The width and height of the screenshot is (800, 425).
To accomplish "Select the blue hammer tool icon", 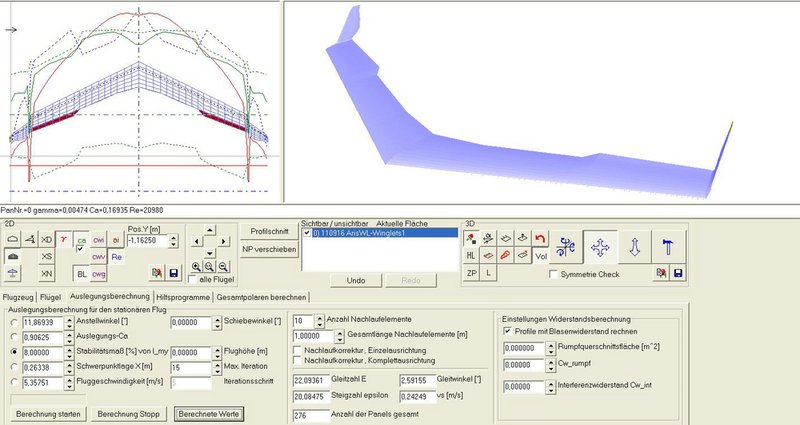I will pyautogui.click(x=668, y=245).
